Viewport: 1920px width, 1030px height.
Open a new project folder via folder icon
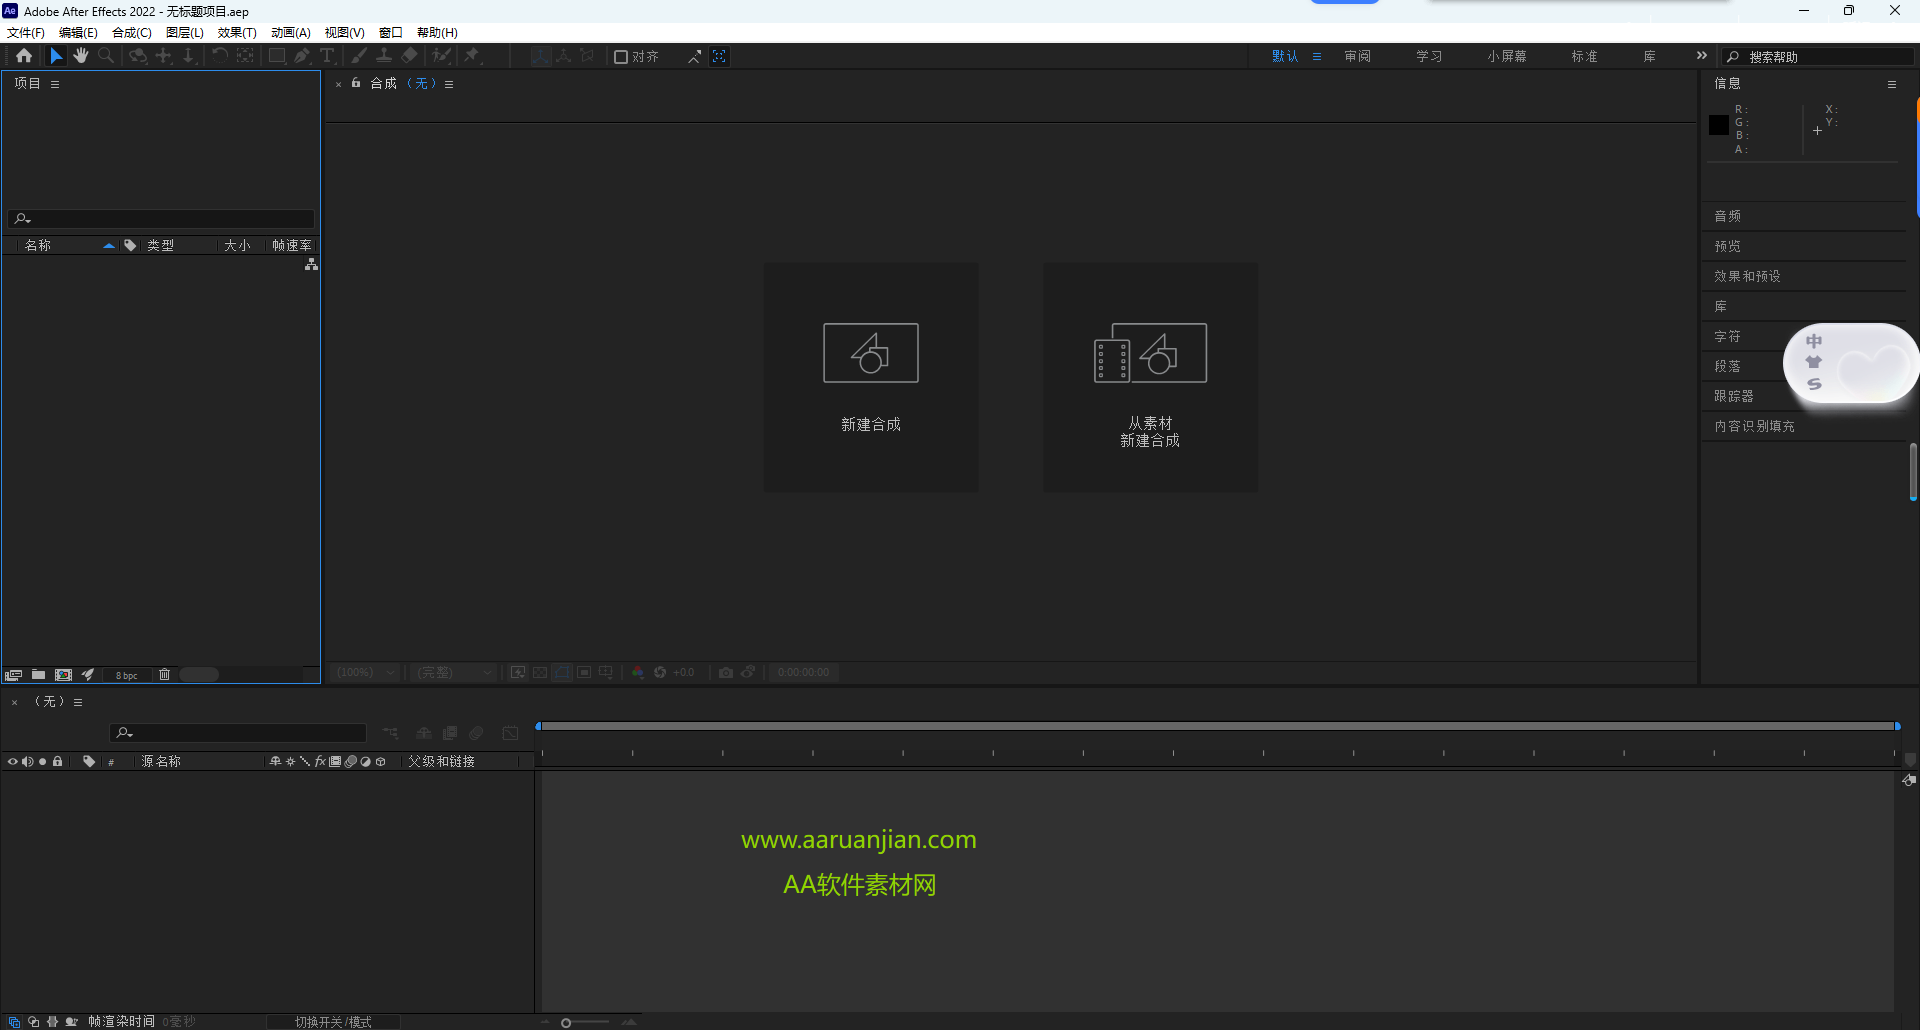[x=38, y=674]
